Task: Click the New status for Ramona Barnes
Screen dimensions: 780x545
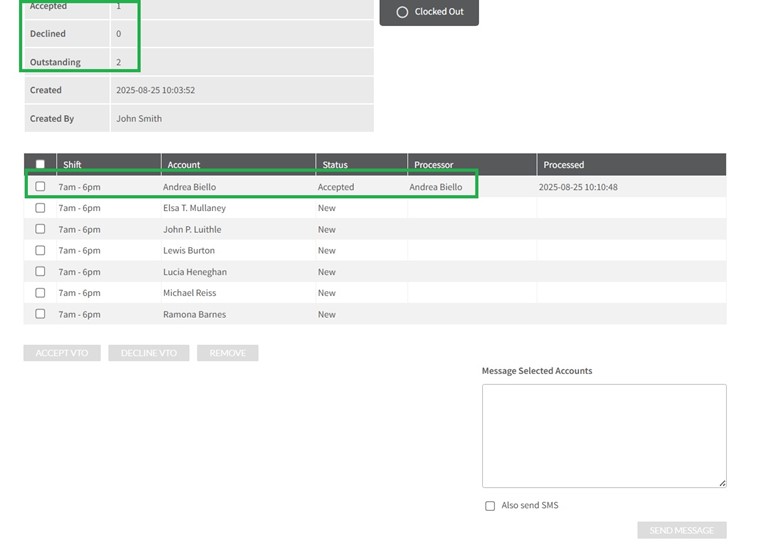Action: tap(327, 314)
